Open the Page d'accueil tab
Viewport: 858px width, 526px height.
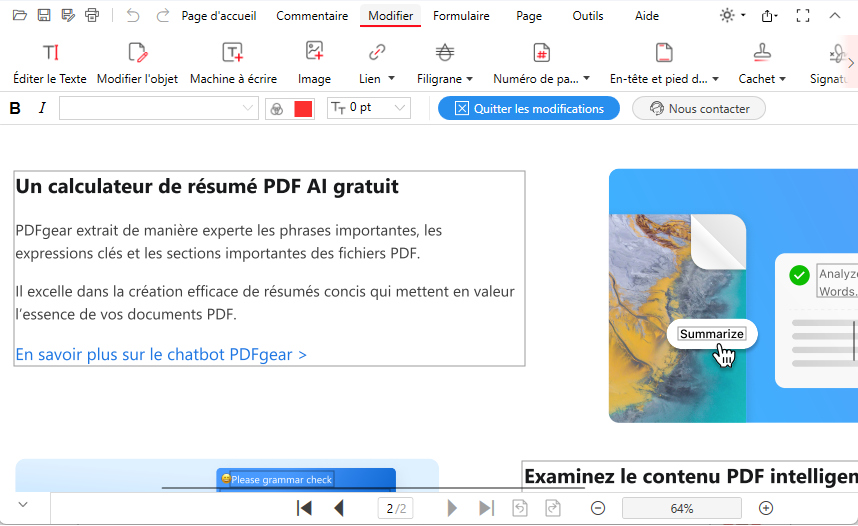[x=219, y=16]
